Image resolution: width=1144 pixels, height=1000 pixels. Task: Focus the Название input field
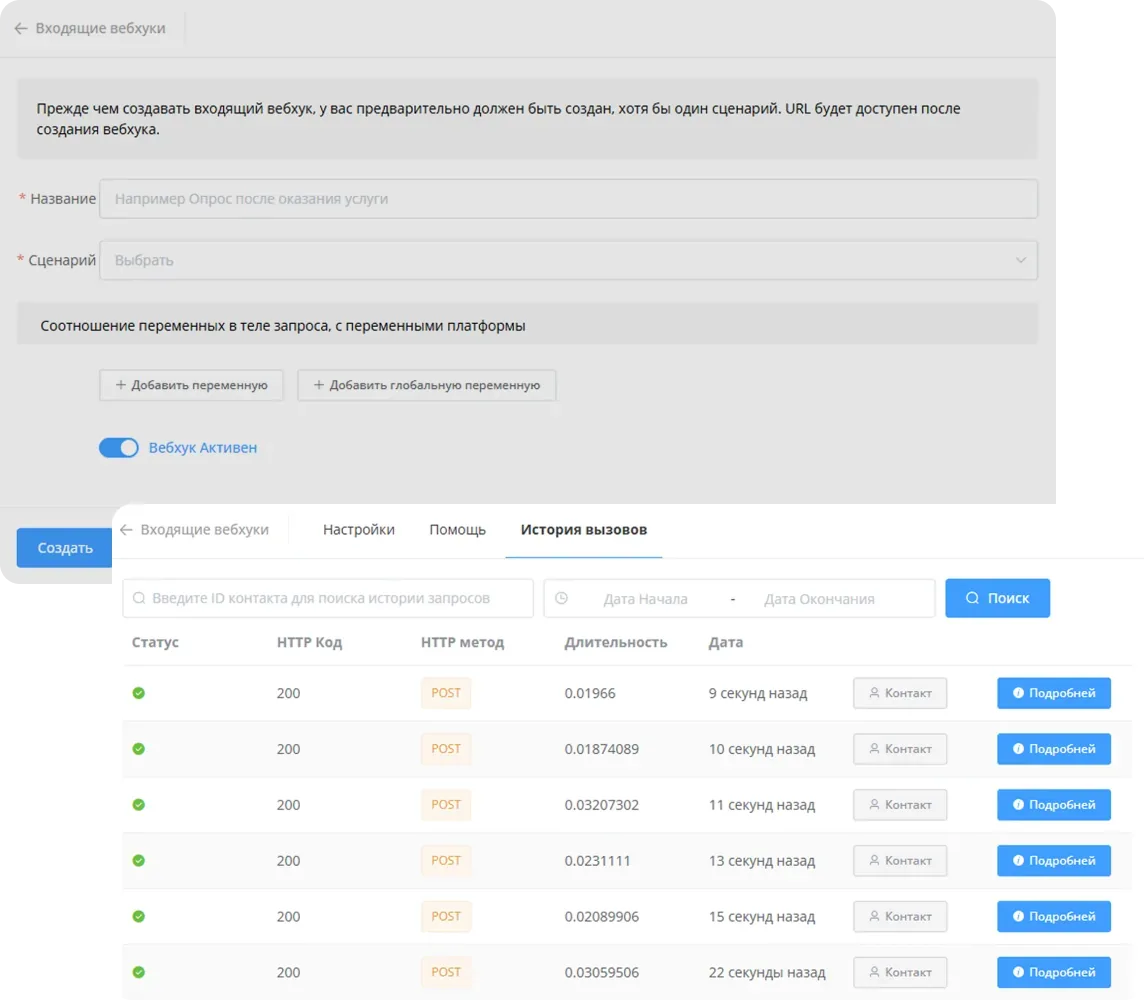(x=568, y=198)
